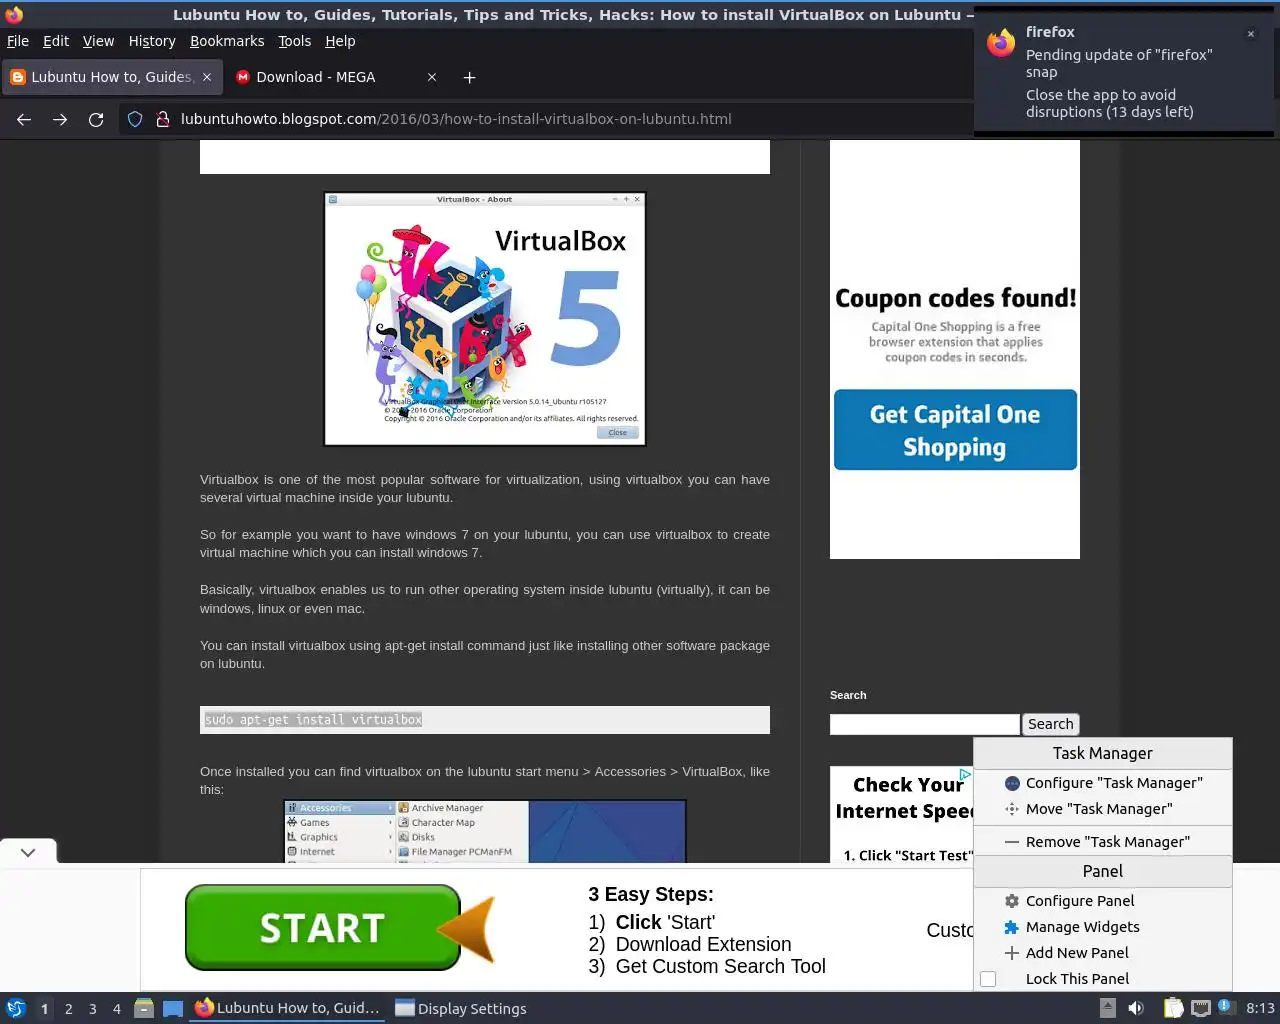The image size is (1280, 1024).
Task: Open the File menu
Action: coord(18,41)
